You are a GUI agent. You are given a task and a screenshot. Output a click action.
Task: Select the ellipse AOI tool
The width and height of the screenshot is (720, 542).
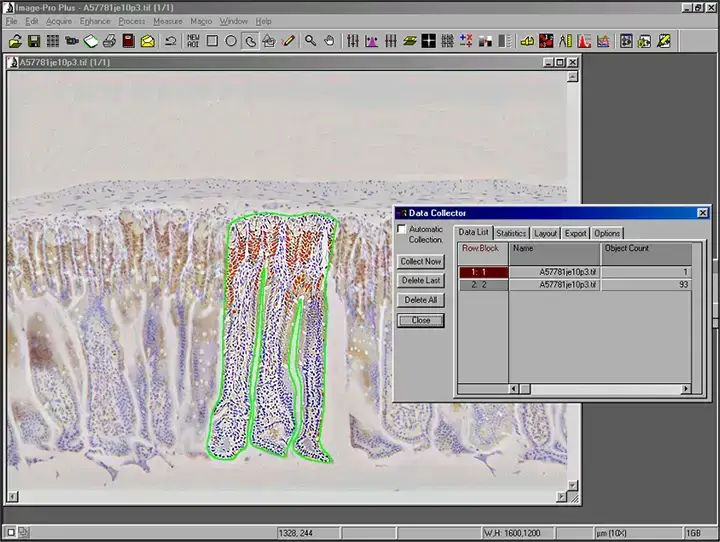coord(231,41)
